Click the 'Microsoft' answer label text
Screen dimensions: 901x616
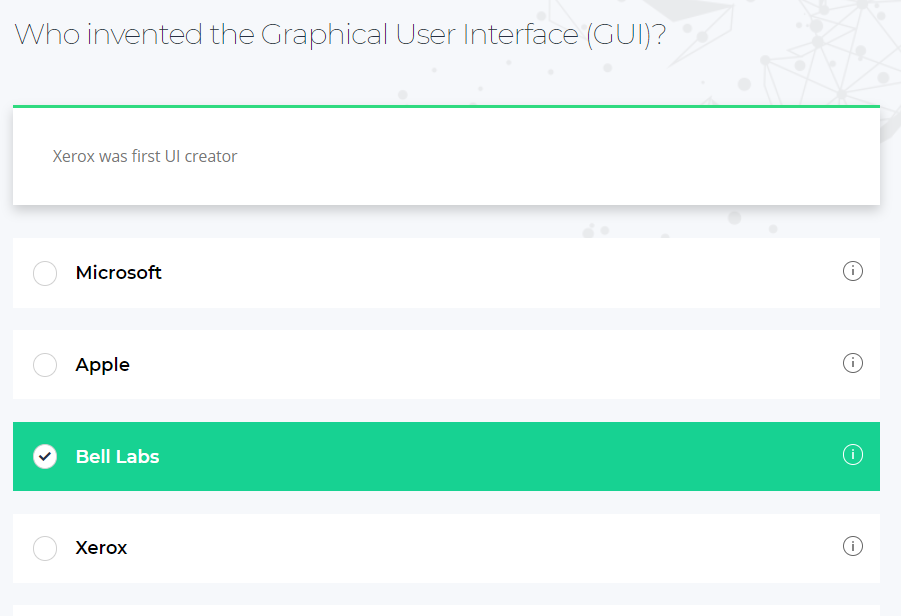click(x=118, y=273)
